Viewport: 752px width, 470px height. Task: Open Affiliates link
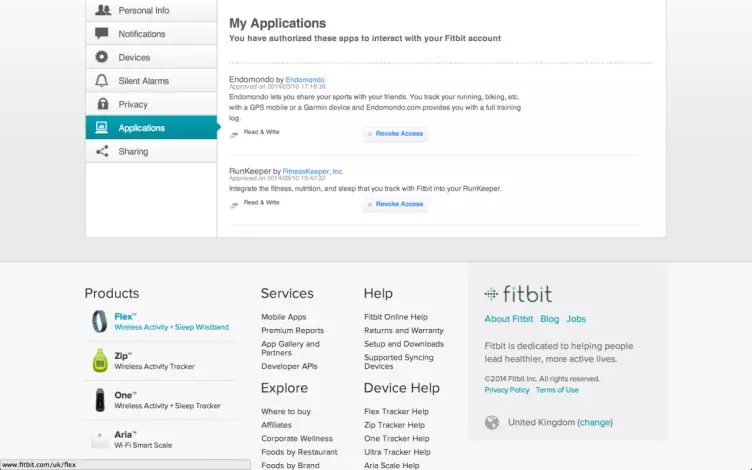[276, 425]
